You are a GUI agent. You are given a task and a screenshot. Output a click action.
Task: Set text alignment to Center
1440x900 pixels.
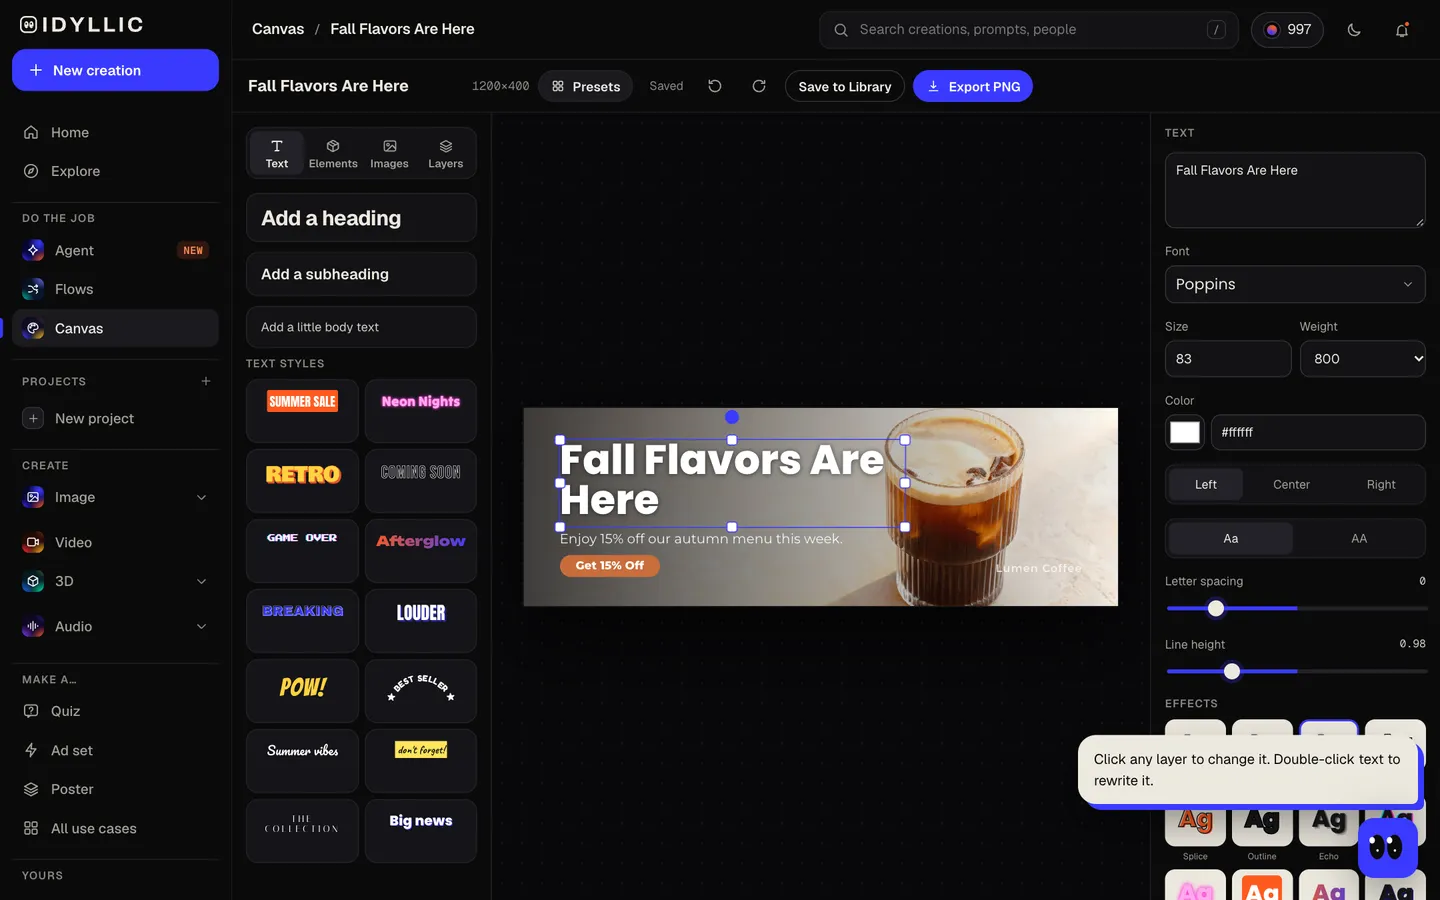(x=1291, y=484)
